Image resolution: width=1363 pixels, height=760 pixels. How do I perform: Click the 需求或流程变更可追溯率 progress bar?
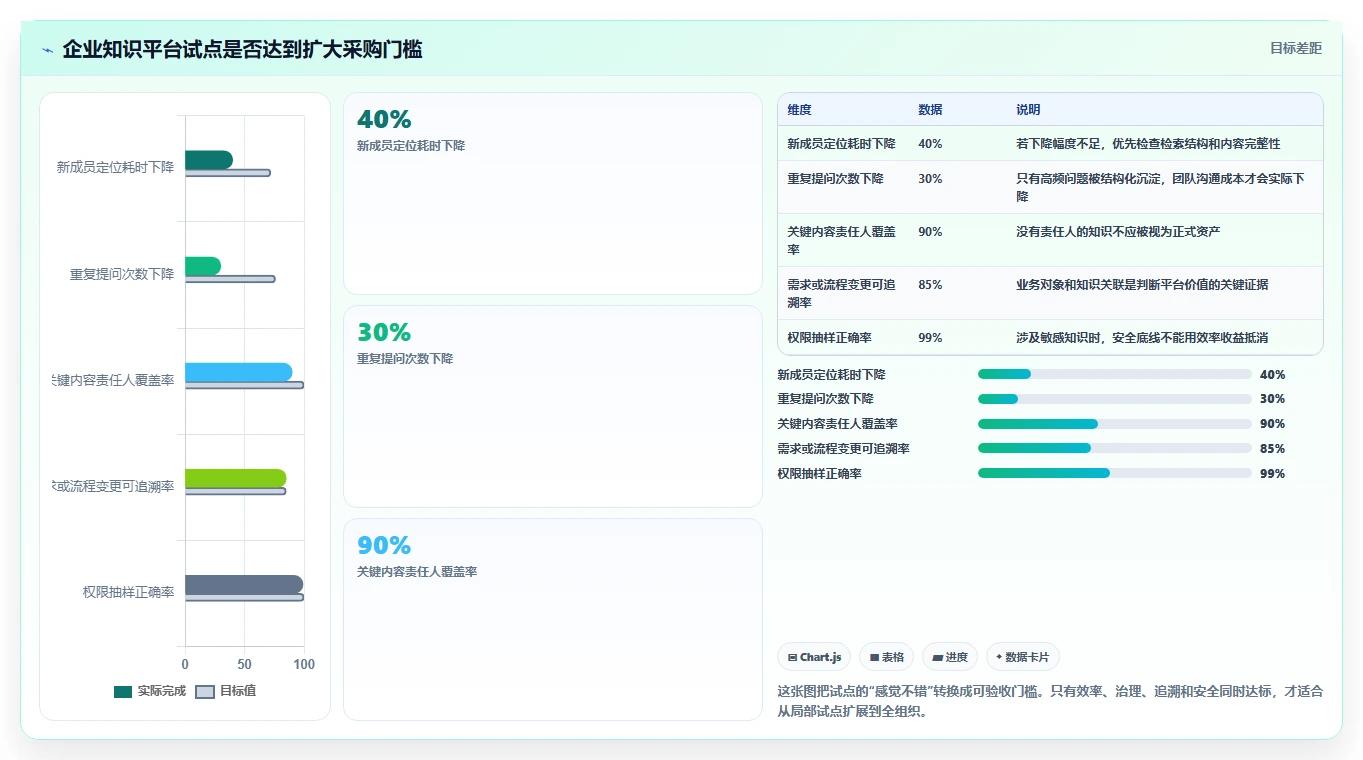(x=1115, y=449)
